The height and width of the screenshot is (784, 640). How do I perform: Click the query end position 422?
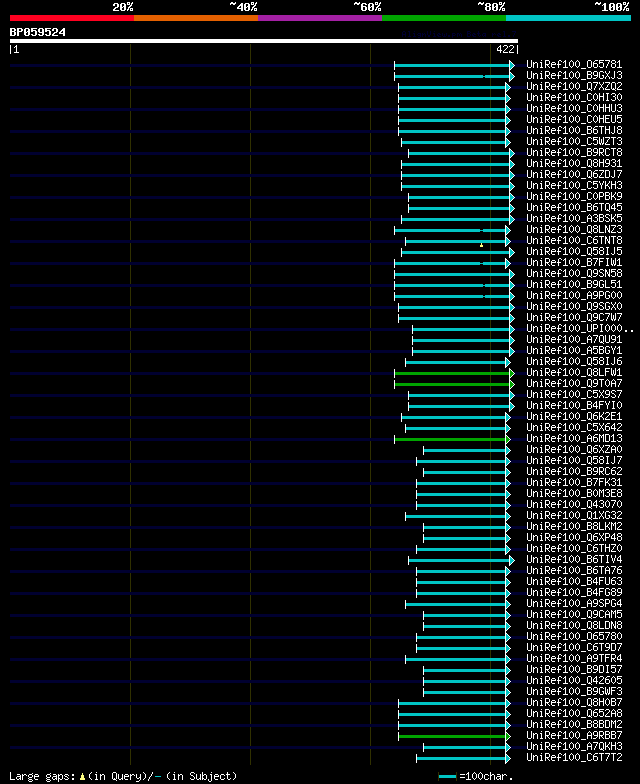505,49
